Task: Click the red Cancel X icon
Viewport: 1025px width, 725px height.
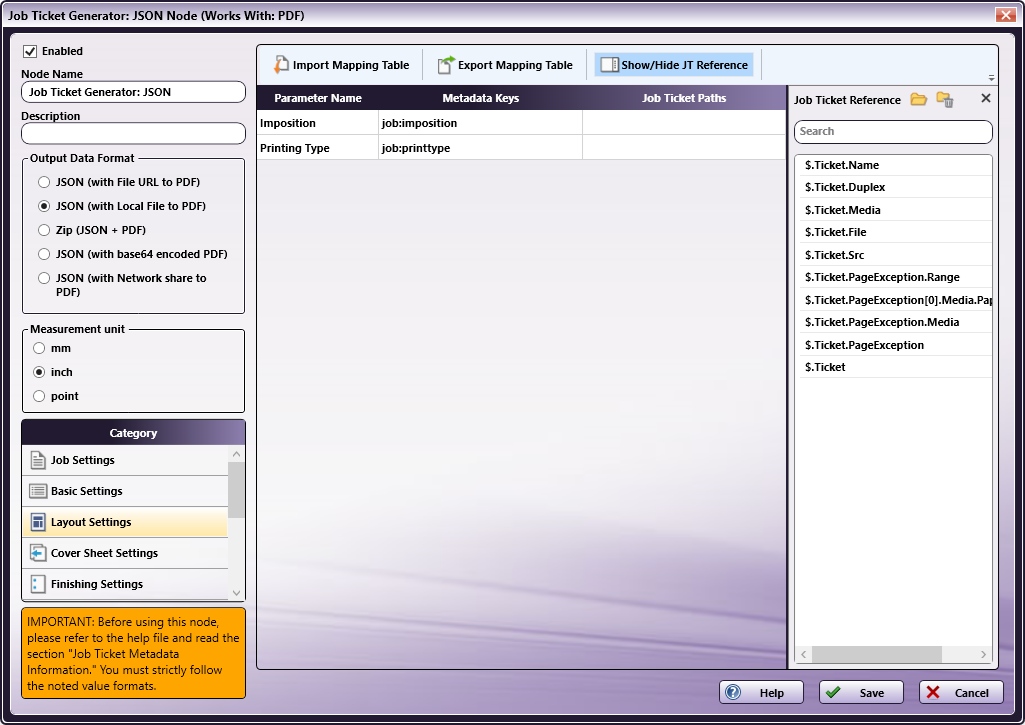Action: point(933,692)
